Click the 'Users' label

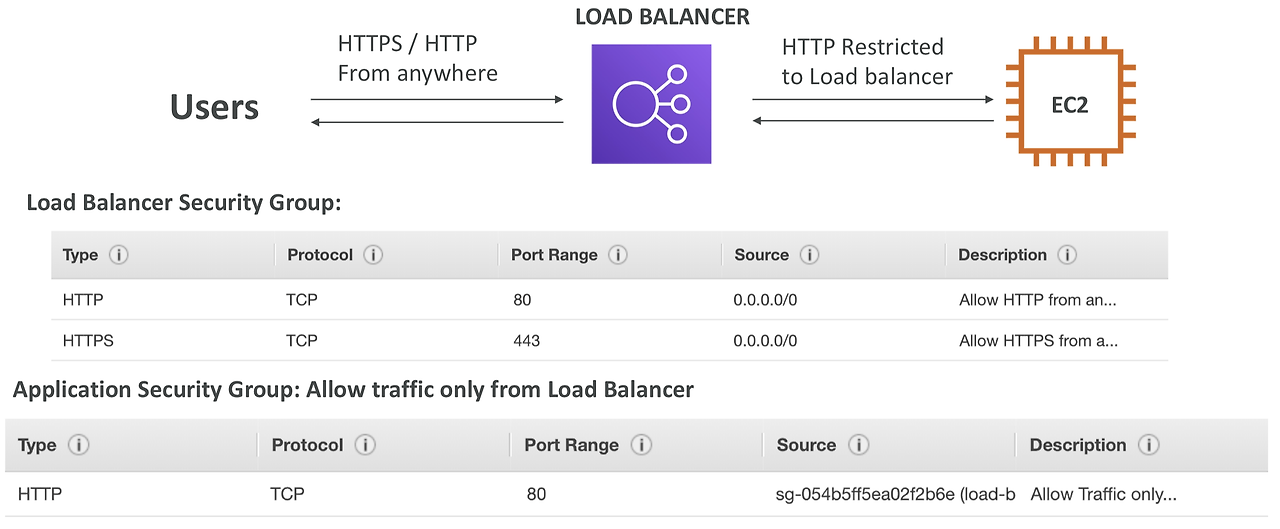click(214, 107)
